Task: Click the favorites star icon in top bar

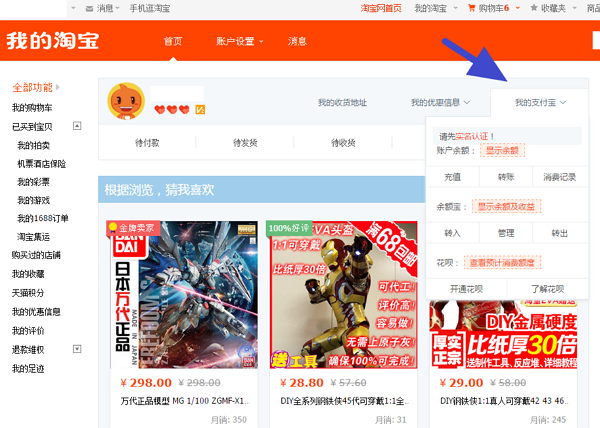Action: pos(534,8)
